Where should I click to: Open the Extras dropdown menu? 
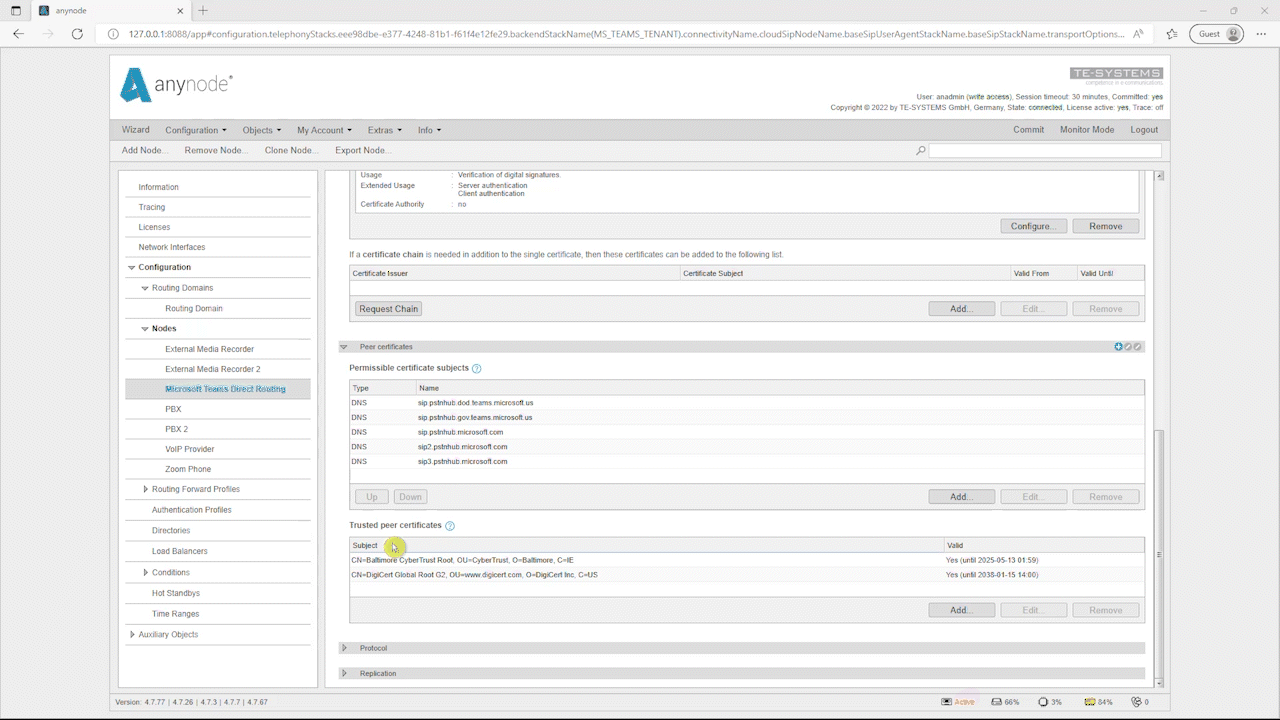tap(384, 130)
